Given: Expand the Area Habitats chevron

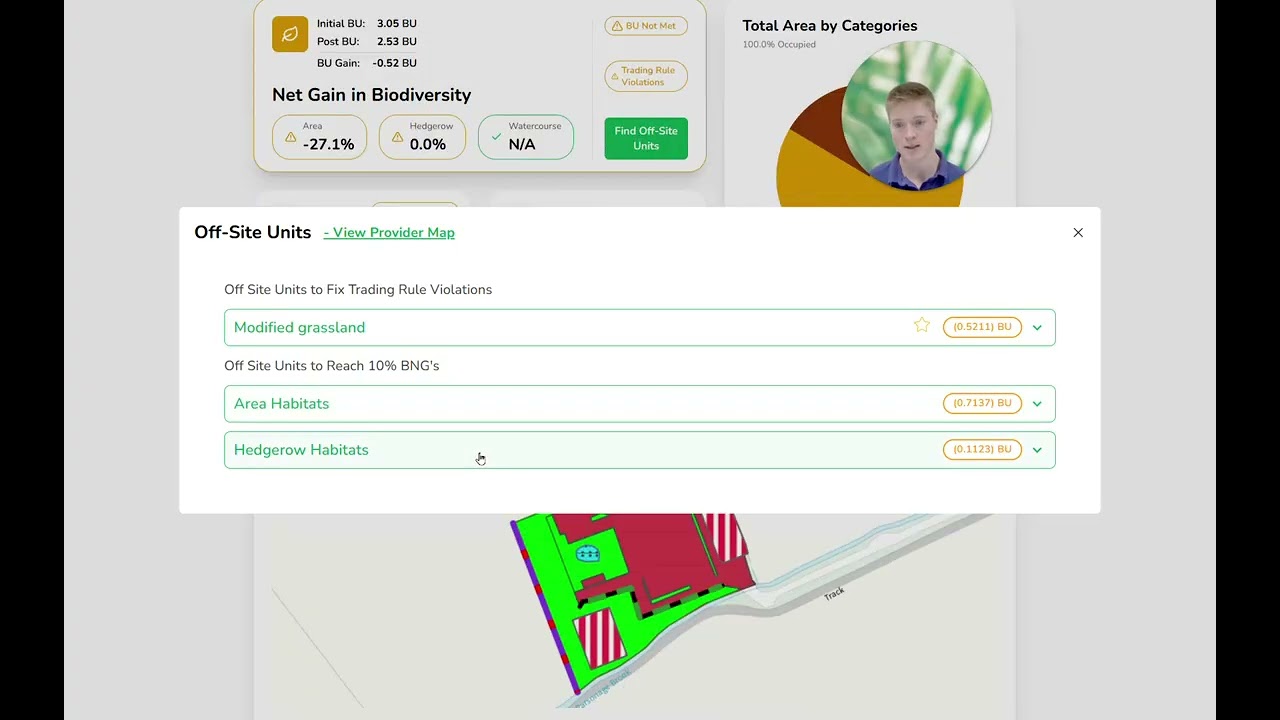Looking at the screenshot, I should [1037, 403].
